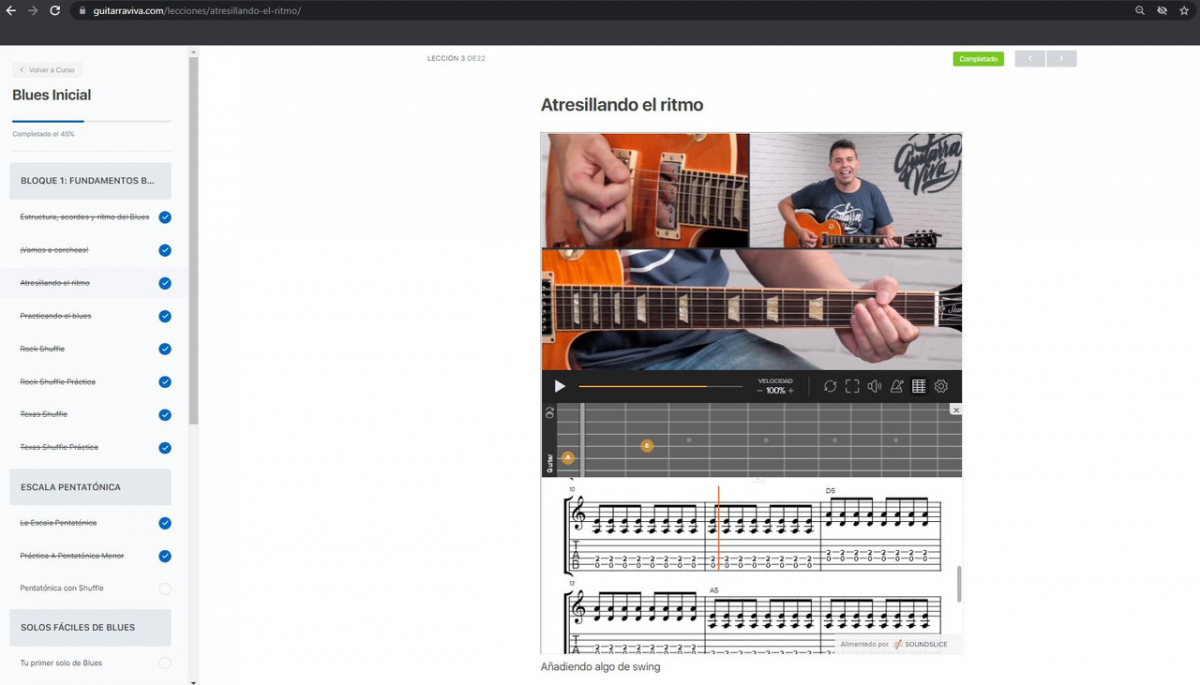Toggle the fretboard view grid icon
Viewport: 1200px width, 685px height.
(919, 387)
